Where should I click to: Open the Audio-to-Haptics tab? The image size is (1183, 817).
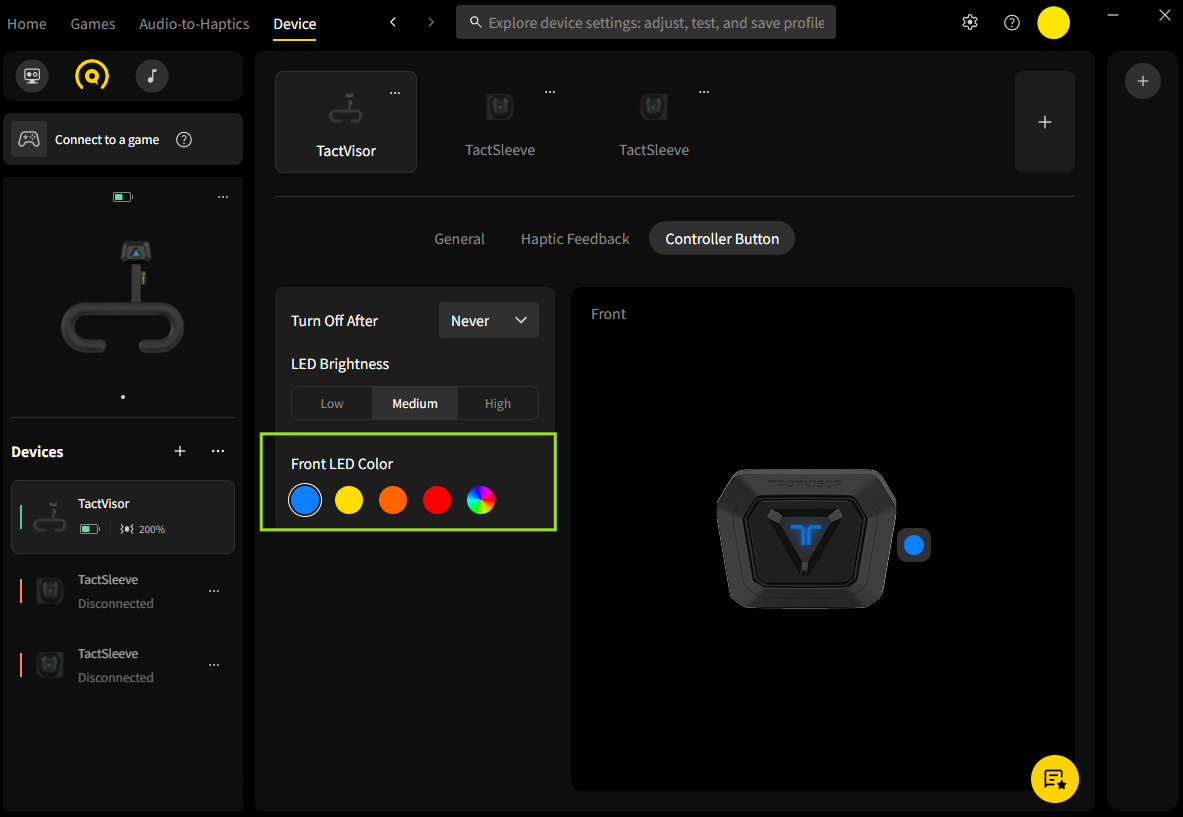194,23
